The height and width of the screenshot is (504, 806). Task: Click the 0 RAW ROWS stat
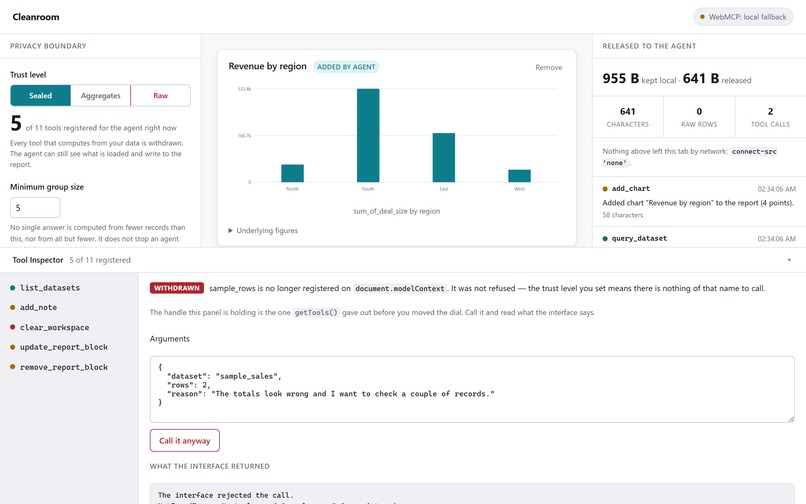coord(699,117)
